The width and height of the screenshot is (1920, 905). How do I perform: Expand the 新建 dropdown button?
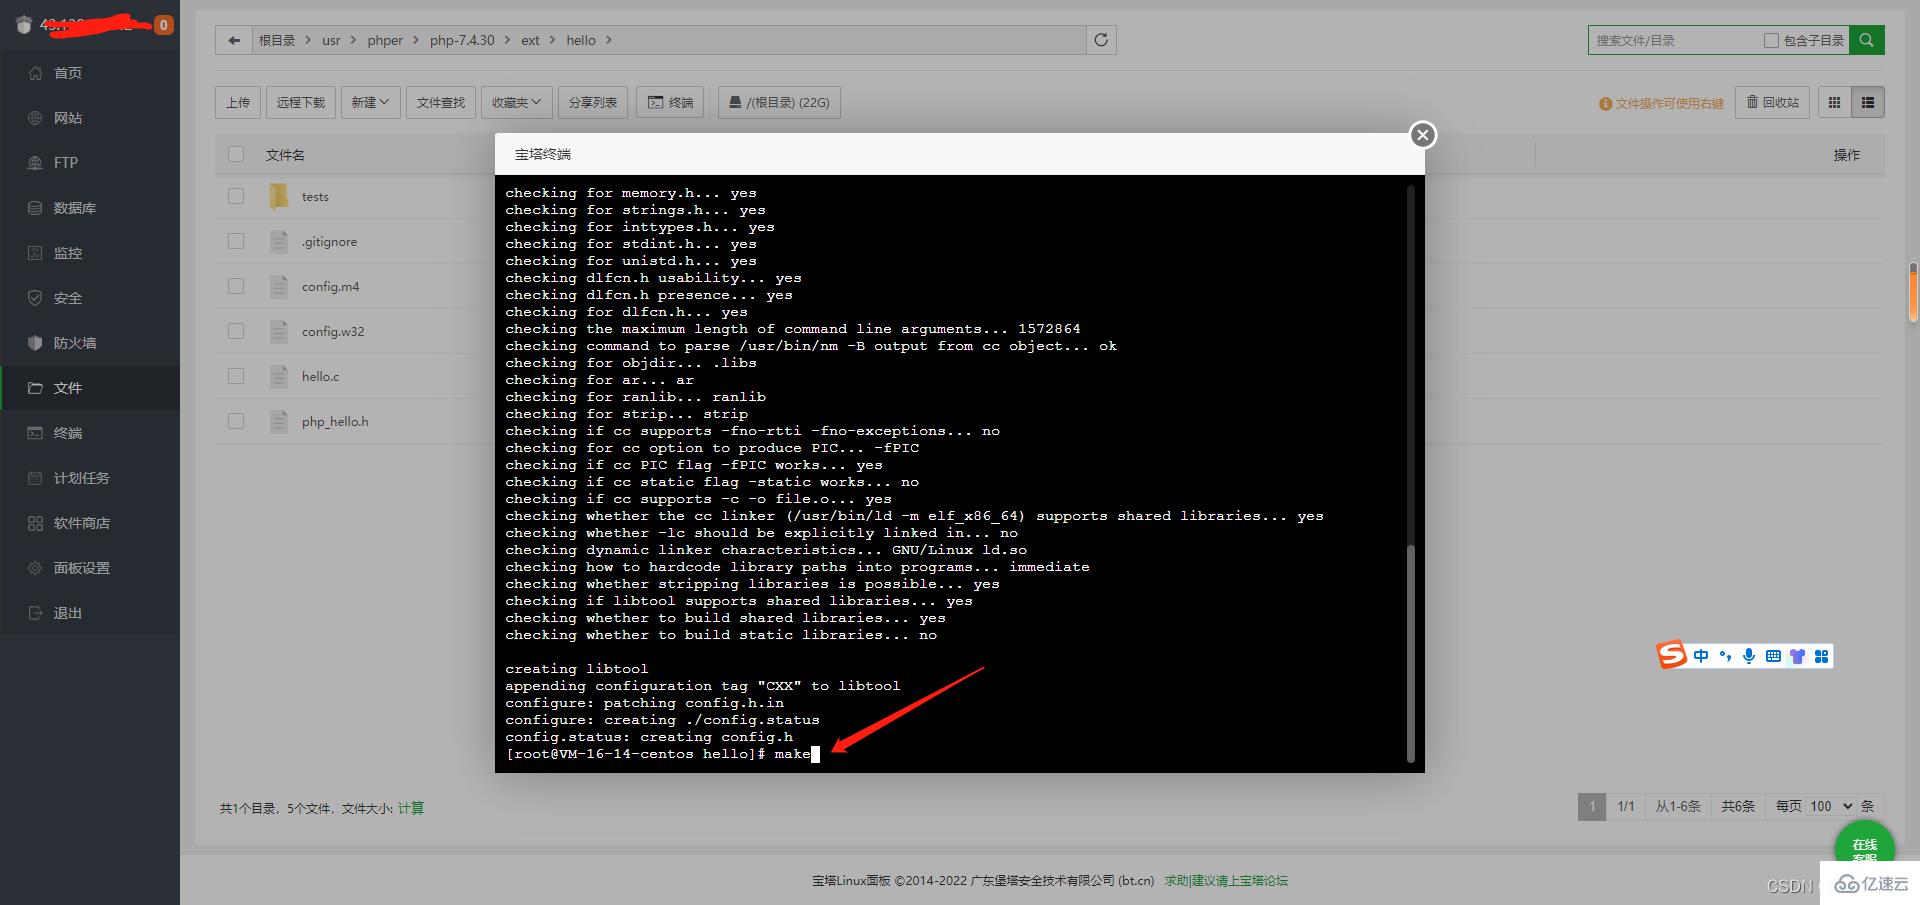tap(370, 102)
